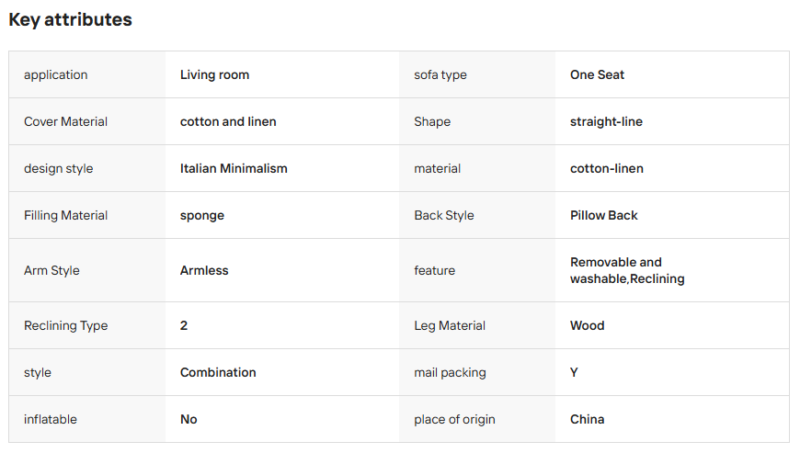Click the One Seat sofa type value

point(597,74)
